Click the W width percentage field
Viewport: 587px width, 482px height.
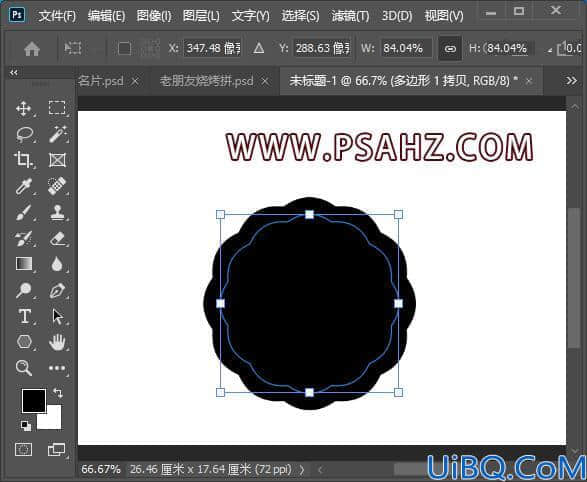click(407, 48)
